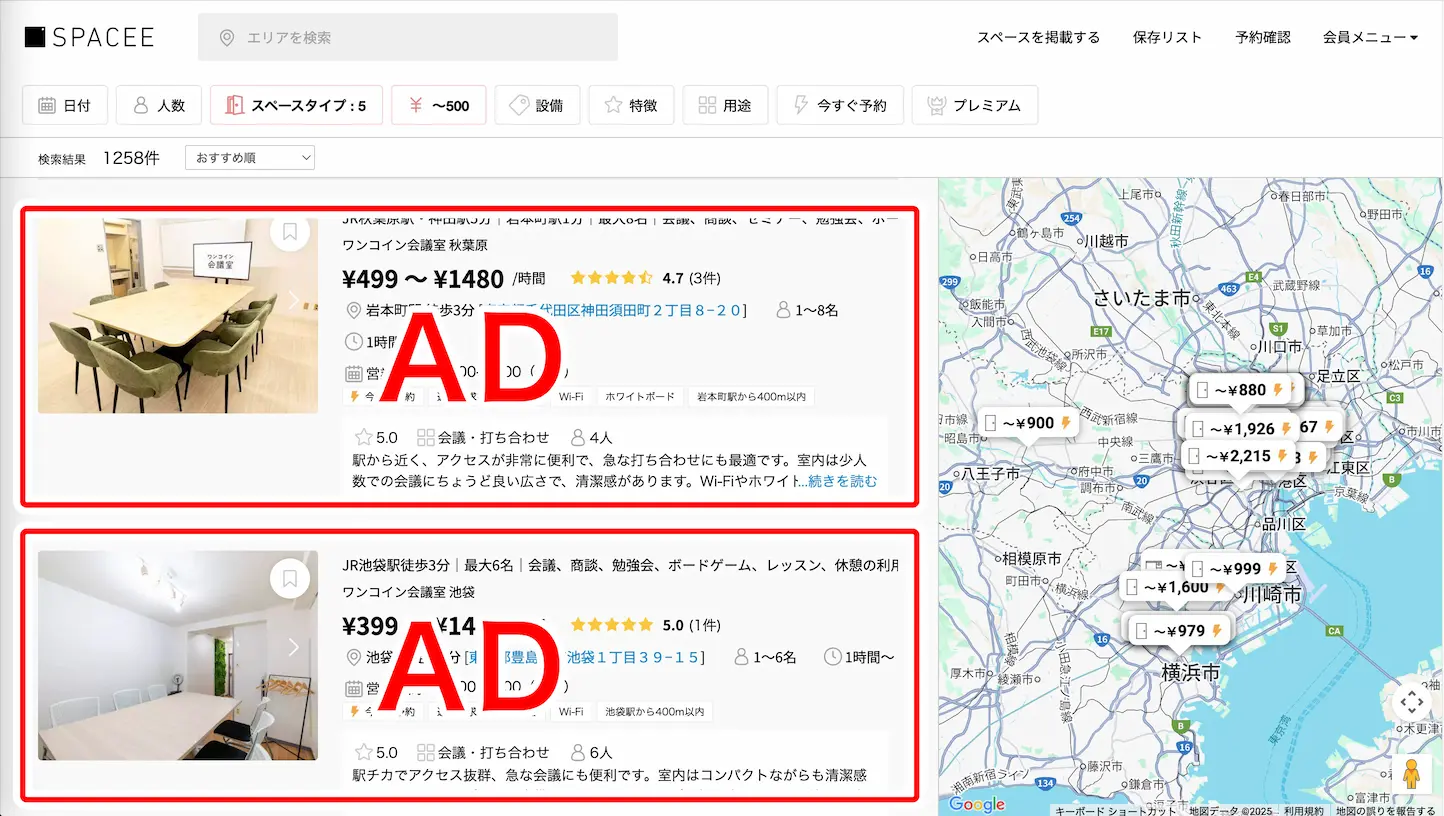Screen dimensions: 1444x816
Task: Open the おすすめ順 sort order dropdown
Action: point(249,157)
